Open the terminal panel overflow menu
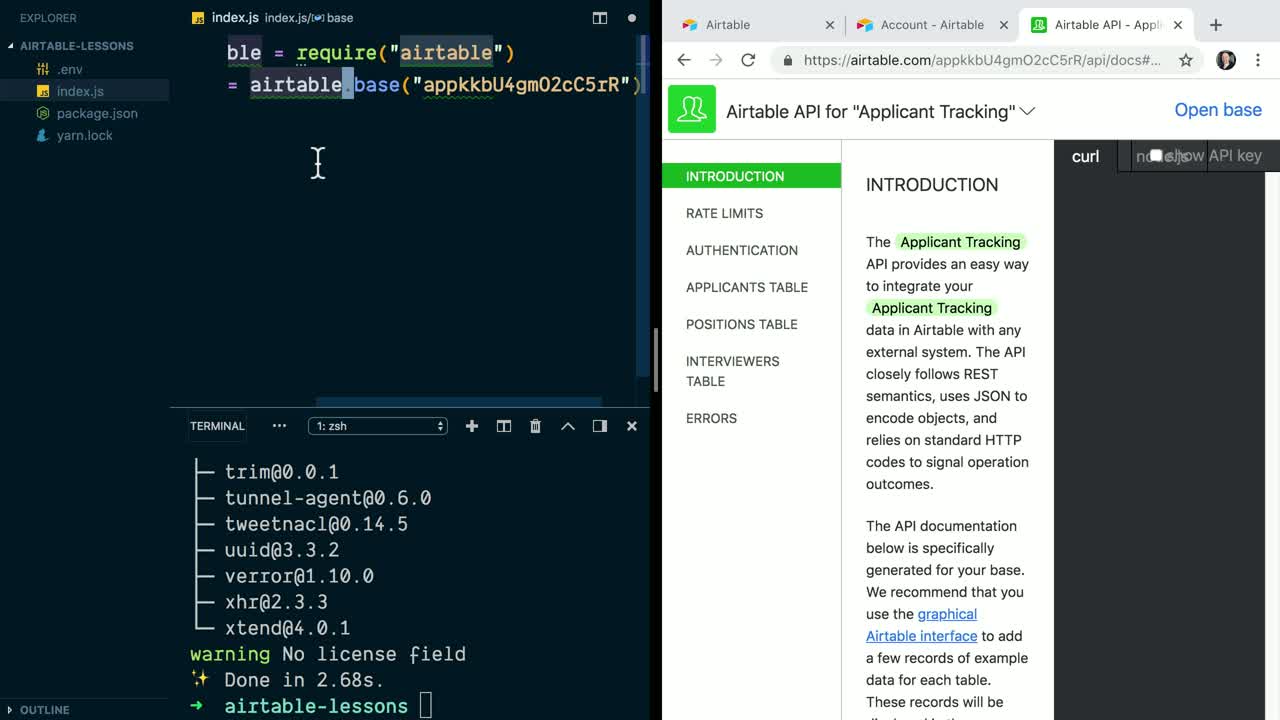Screen dimensions: 1280x720 tap(279, 426)
